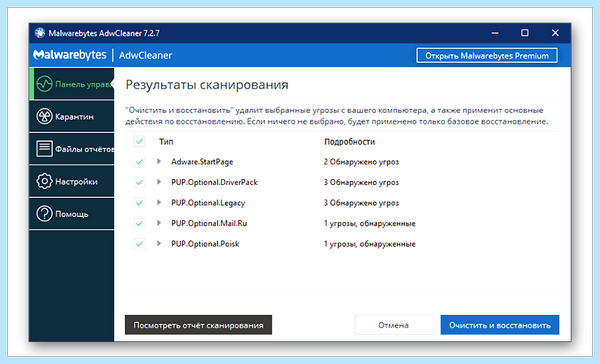This screenshot has height=364, width=600.
Task: Expand the Adware.StartPage threat group
Action: [x=159, y=162]
